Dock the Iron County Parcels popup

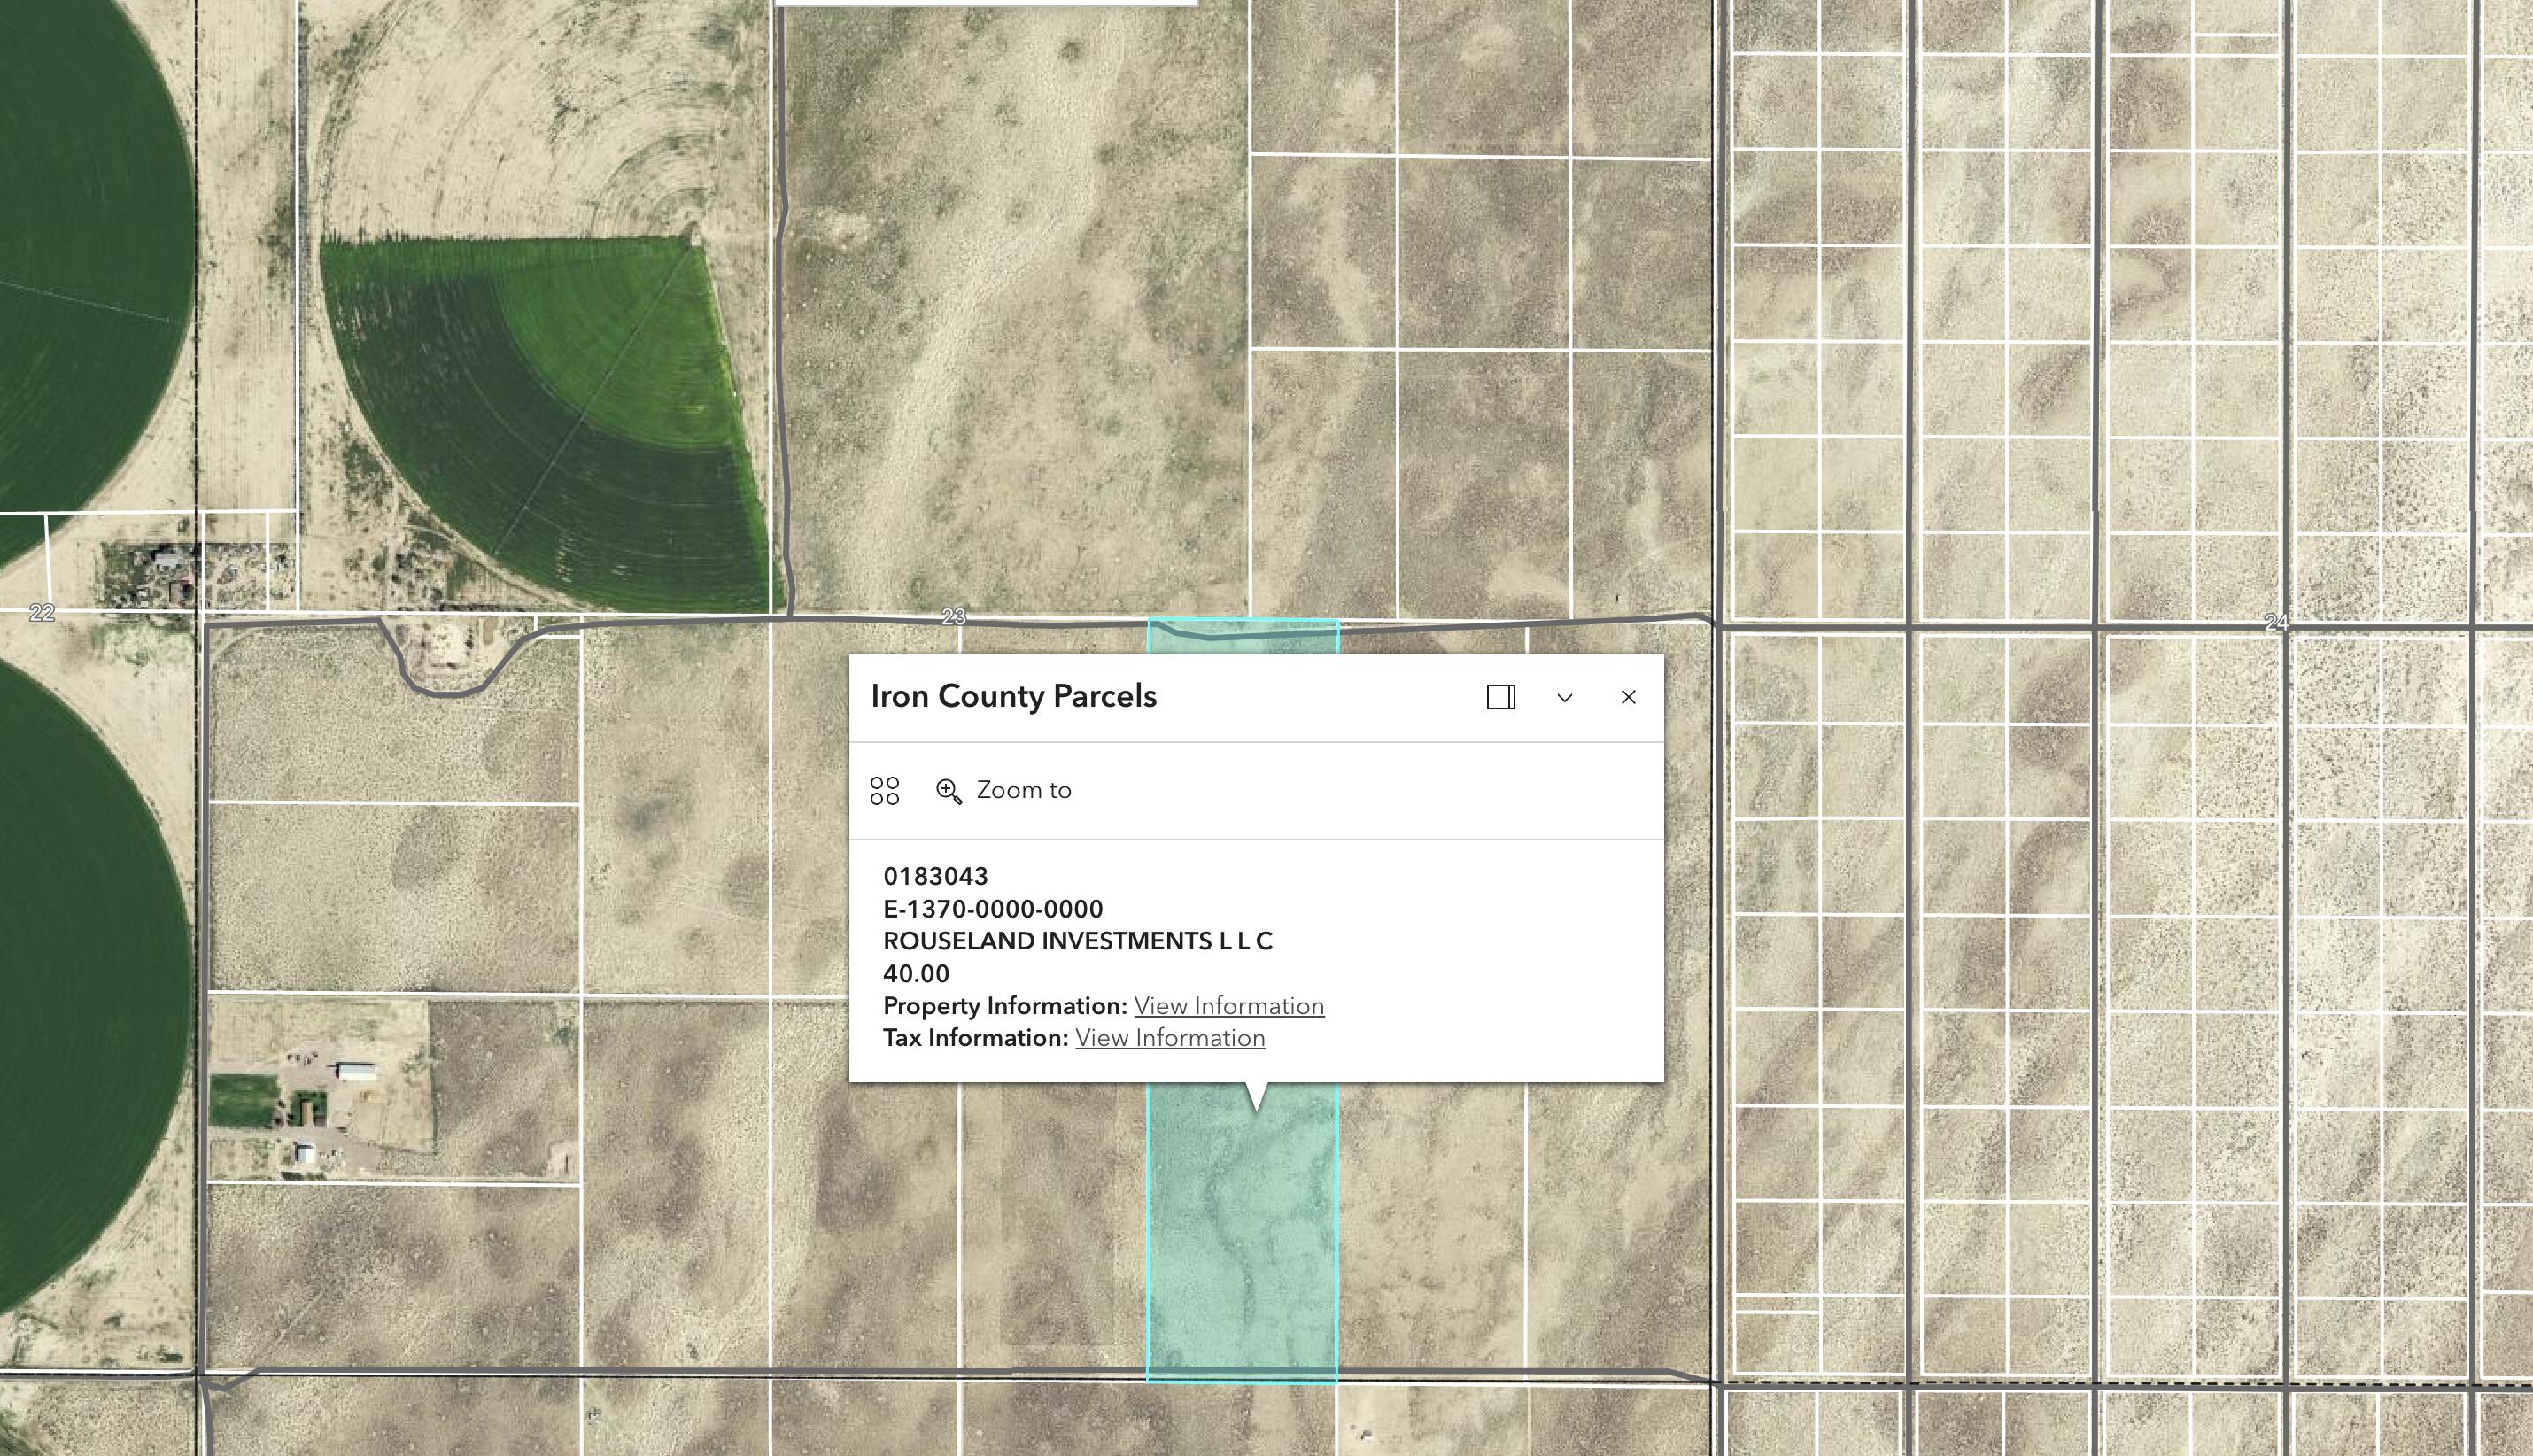click(1500, 697)
